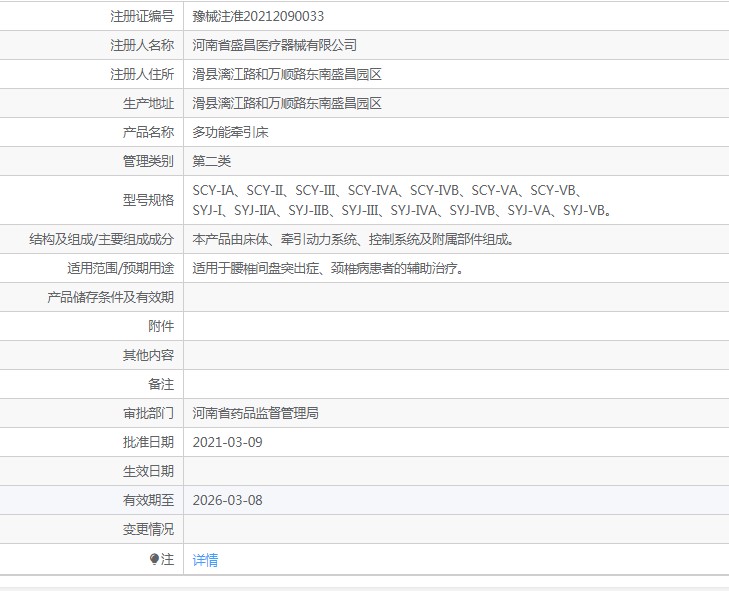The width and height of the screenshot is (729, 591).
Task: Click the 附件 label
Action: 161,326
